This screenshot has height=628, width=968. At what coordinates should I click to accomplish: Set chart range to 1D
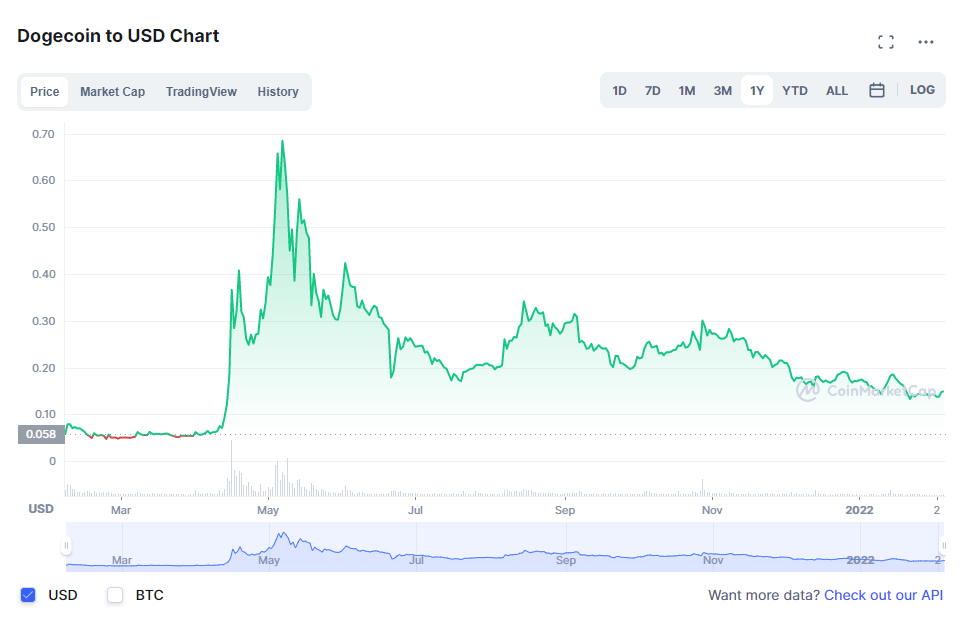coord(619,91)
